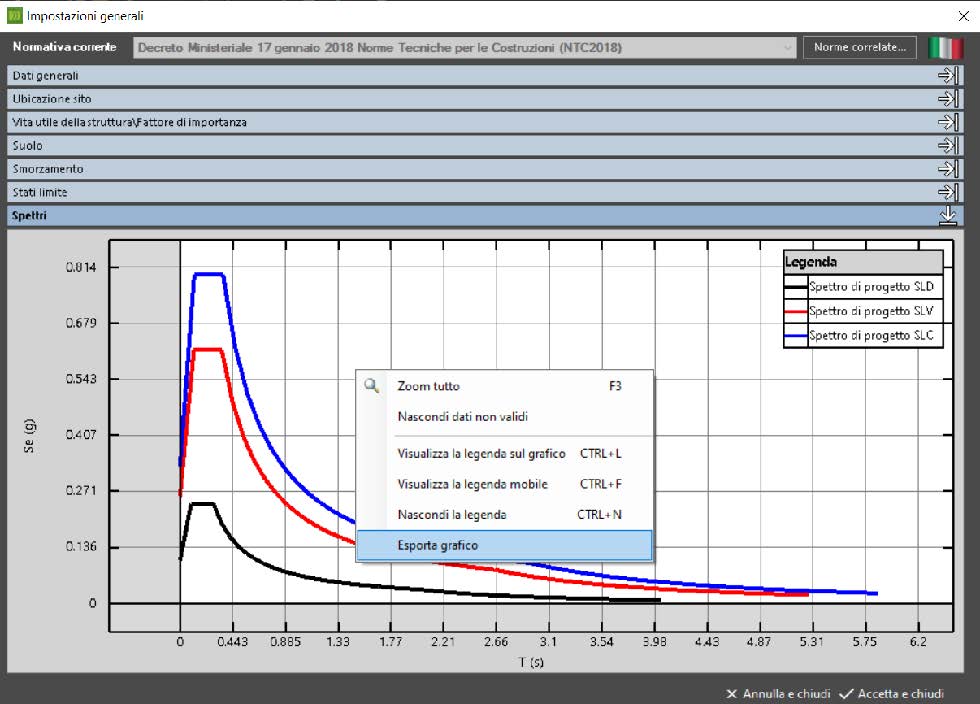Choose Nascondi dati non validi menu entry
980x704 pixels.
(462, 417)
